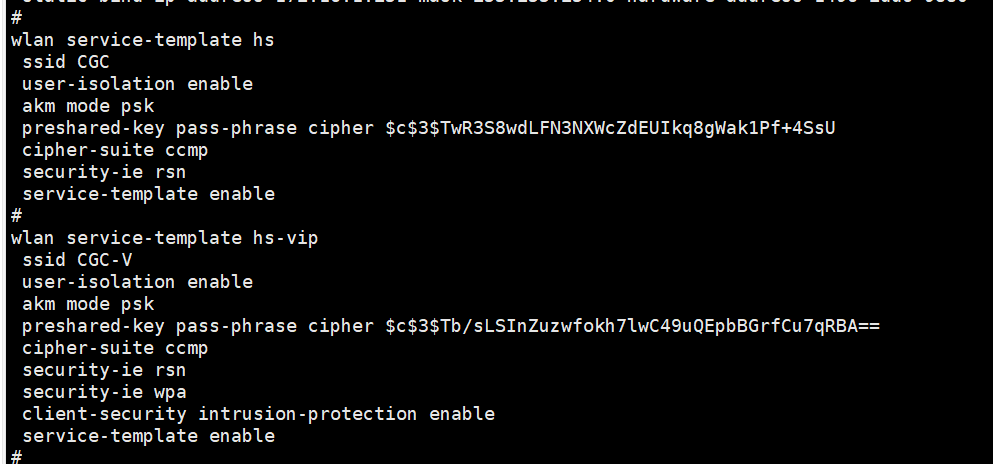Click the "#" separator between the two templates
993x464 pixels.
pyautogui.click(x=16, y=216)
